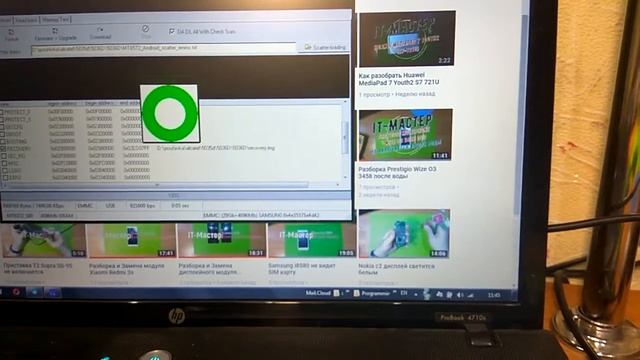Check the UBOOT partition checkbox
The height and width of the screenshot is (360, 640).
click(x=2, y=134)
